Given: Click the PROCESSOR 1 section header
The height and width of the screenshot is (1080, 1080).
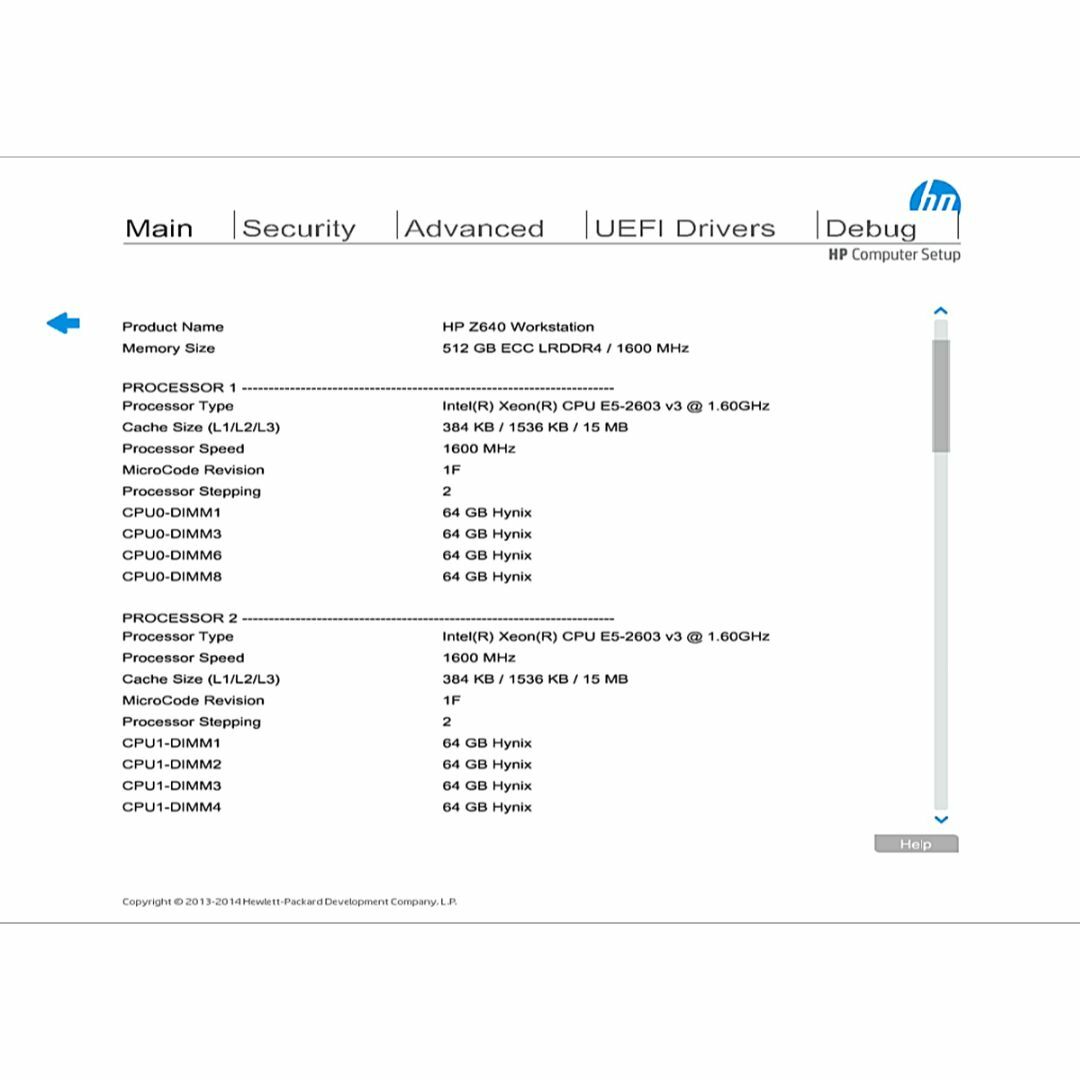Looking at the screenshot, I should point(179,387).
